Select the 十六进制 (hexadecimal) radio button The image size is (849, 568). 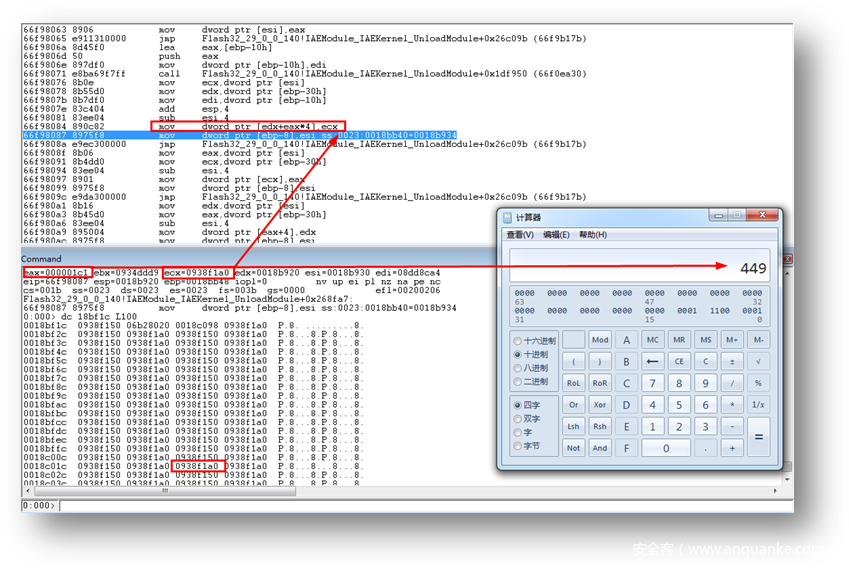point(517,341)
